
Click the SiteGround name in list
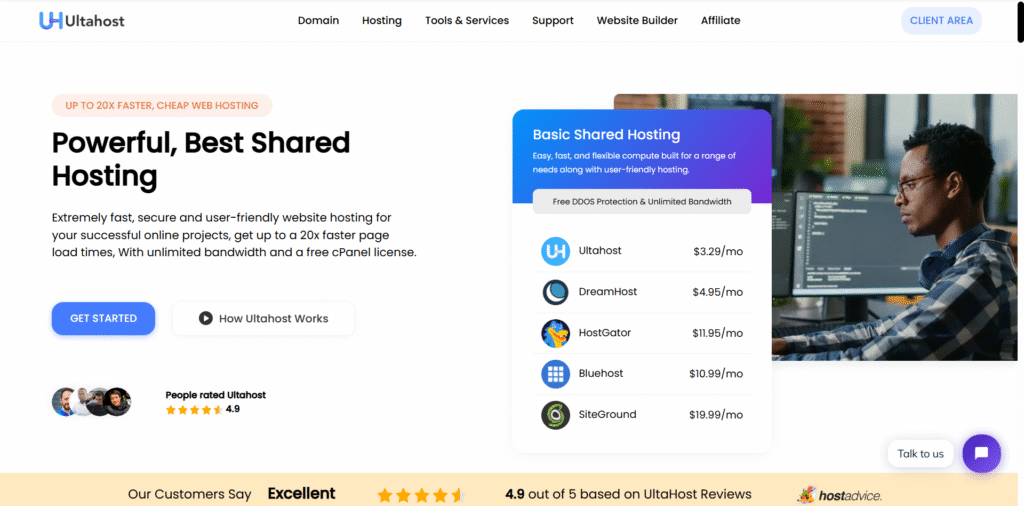click(607, 415)
